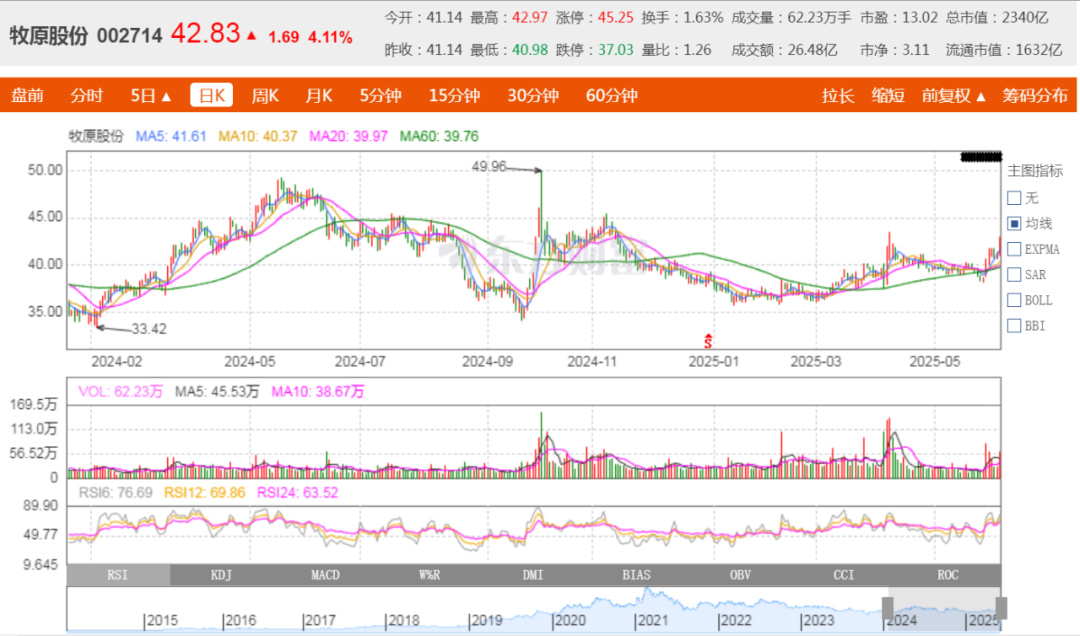Show the MACD indicator panel
Viewport: 1080px width, 636px height.
coord(325,575)
